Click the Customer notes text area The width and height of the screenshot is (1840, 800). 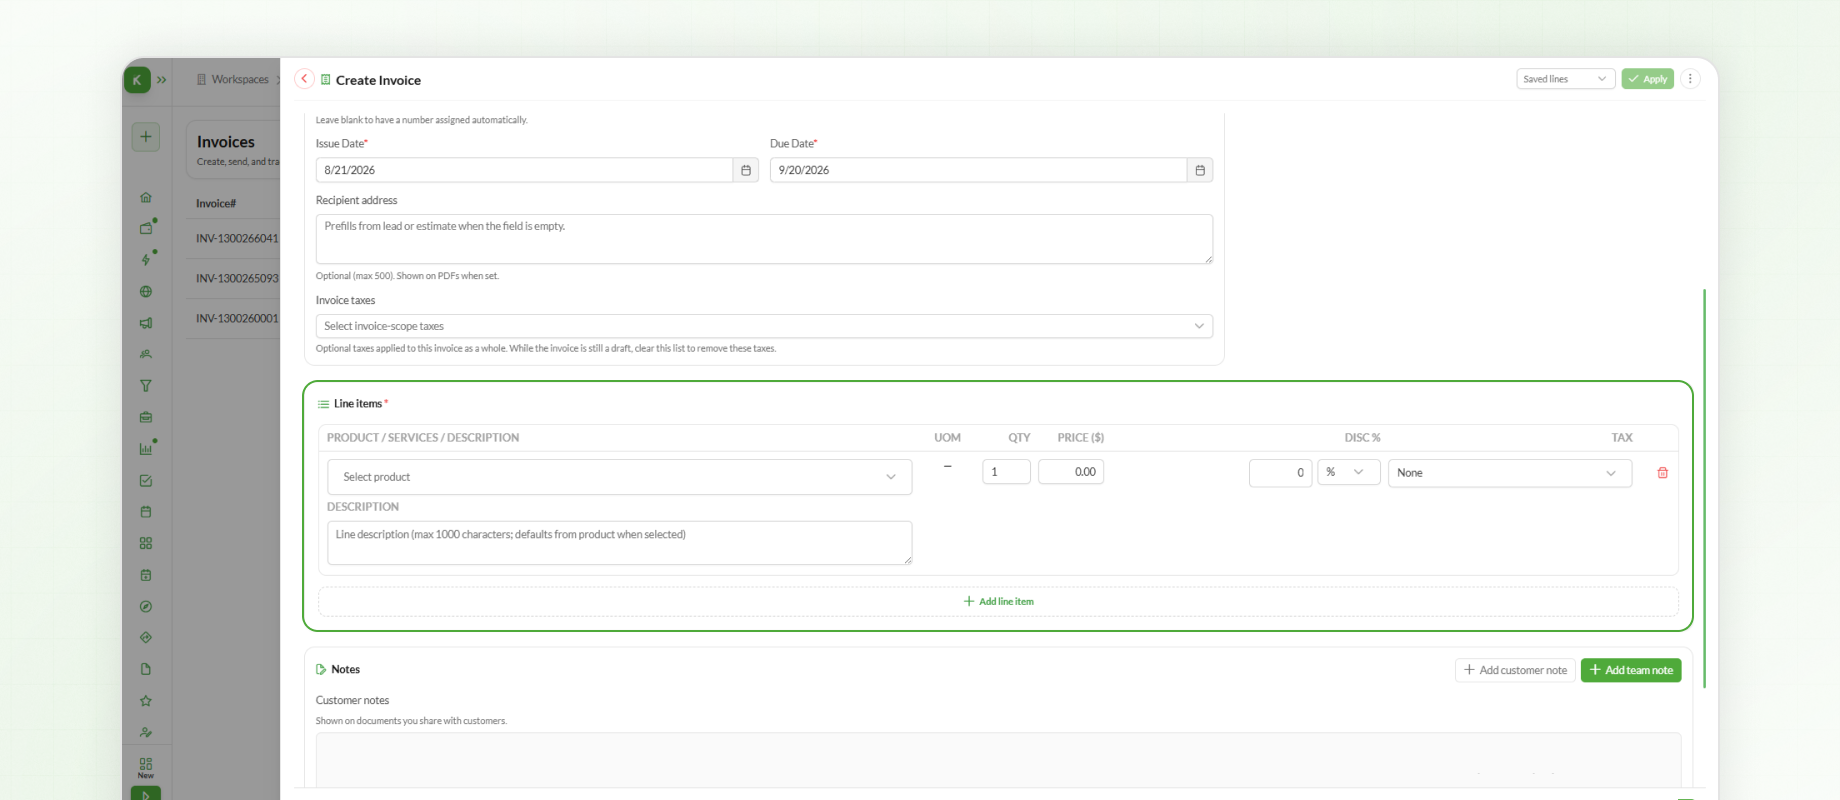998,760
